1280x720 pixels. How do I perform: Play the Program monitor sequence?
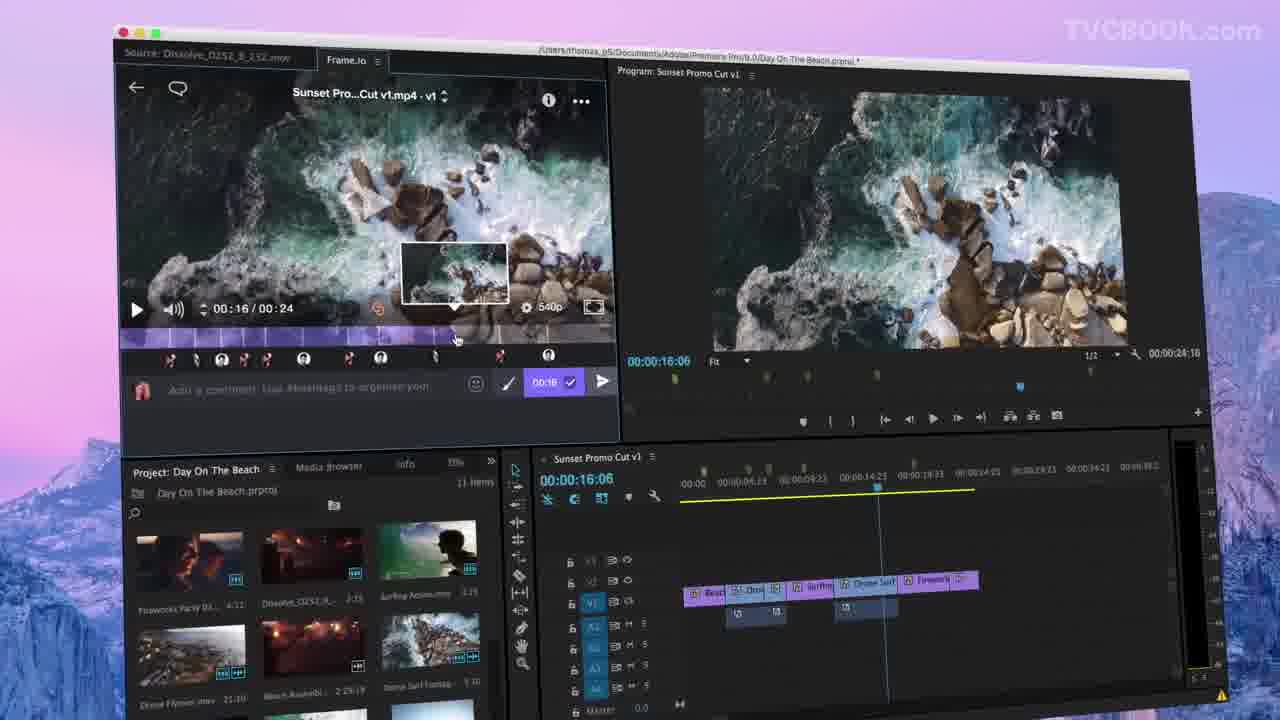click(933, 419)
